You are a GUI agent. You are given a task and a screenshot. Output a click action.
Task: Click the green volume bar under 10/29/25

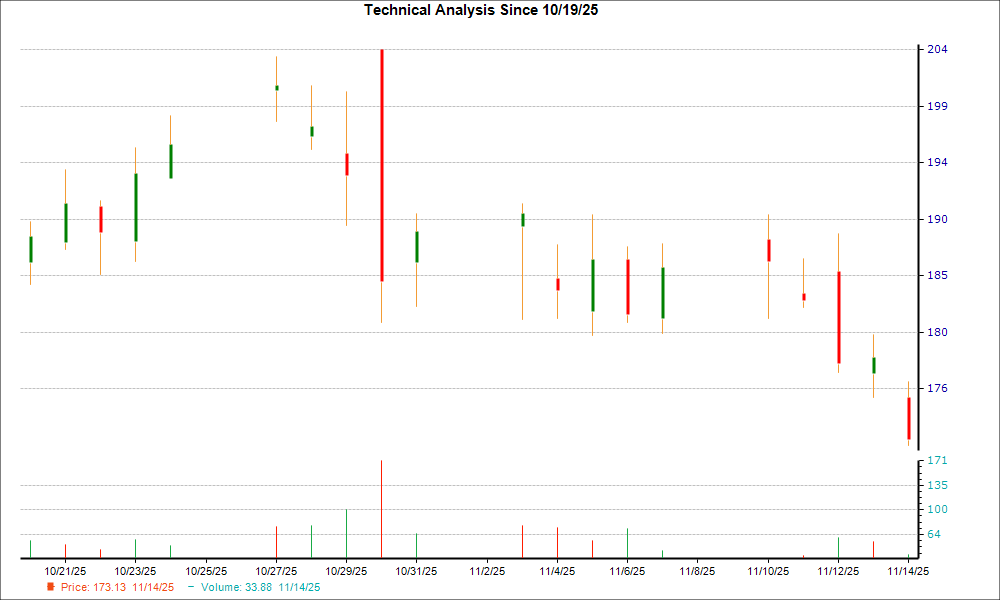[x=346, y=530]
